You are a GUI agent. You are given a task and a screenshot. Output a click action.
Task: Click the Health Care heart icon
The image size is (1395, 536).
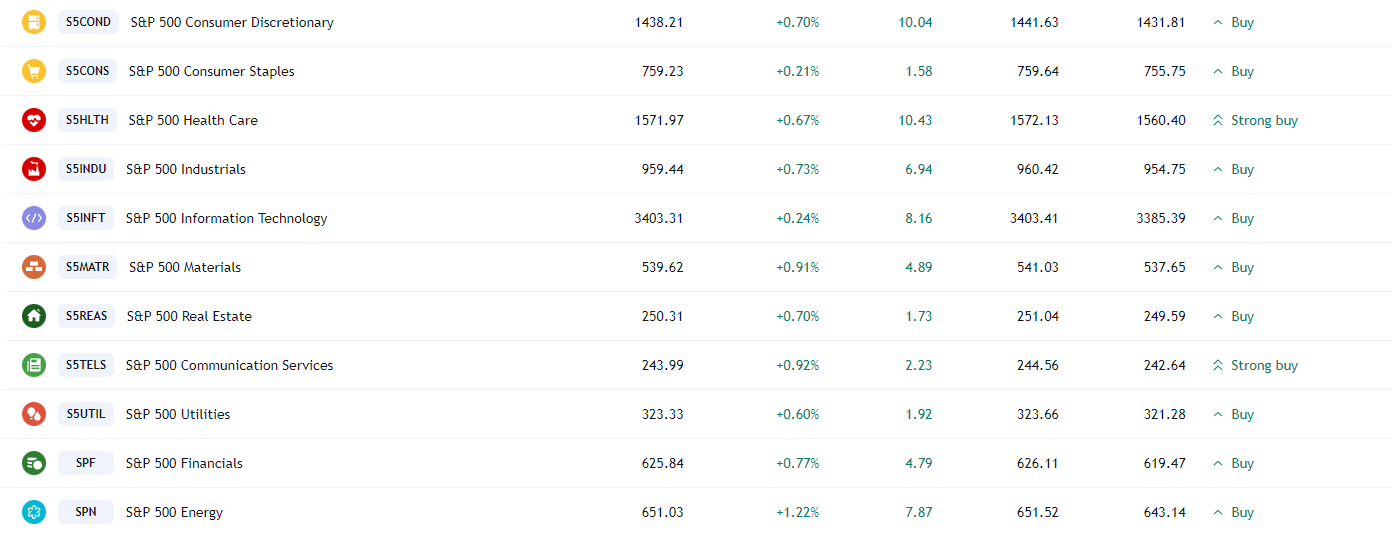tap(34, 120)
